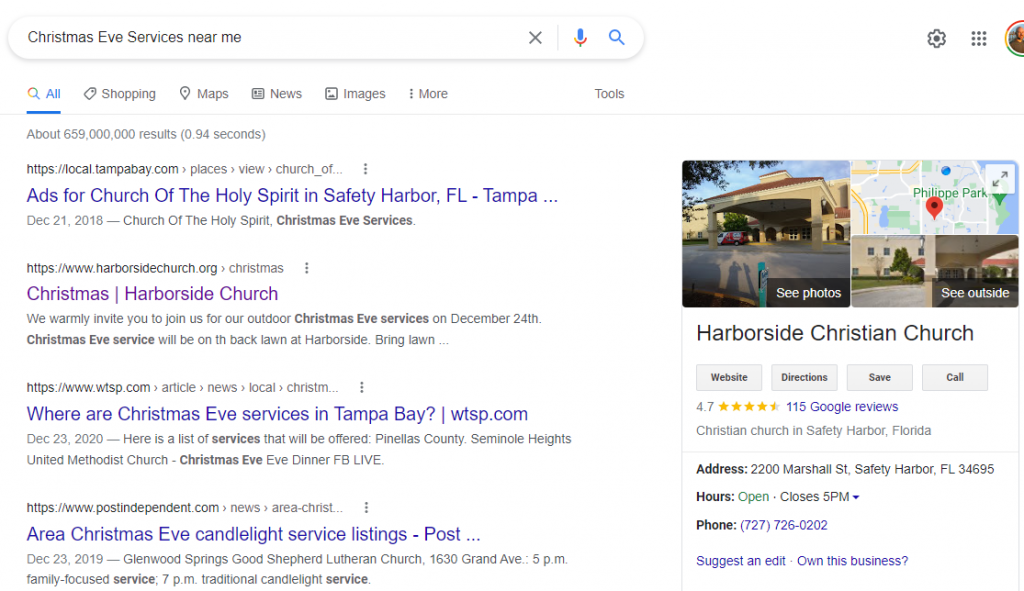Click the Call button in the knowledge panel
The width and height of the screenshot is (1024, 591).
(955, 377)
